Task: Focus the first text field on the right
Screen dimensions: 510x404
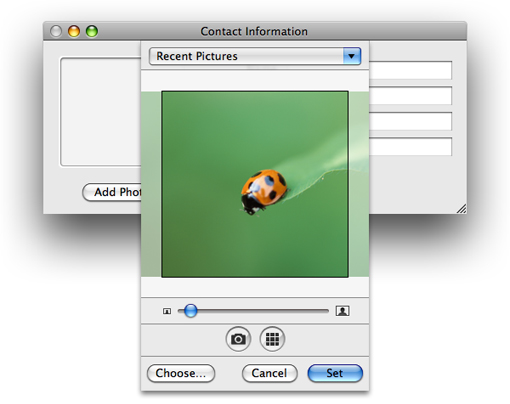Action: (410, 70)
